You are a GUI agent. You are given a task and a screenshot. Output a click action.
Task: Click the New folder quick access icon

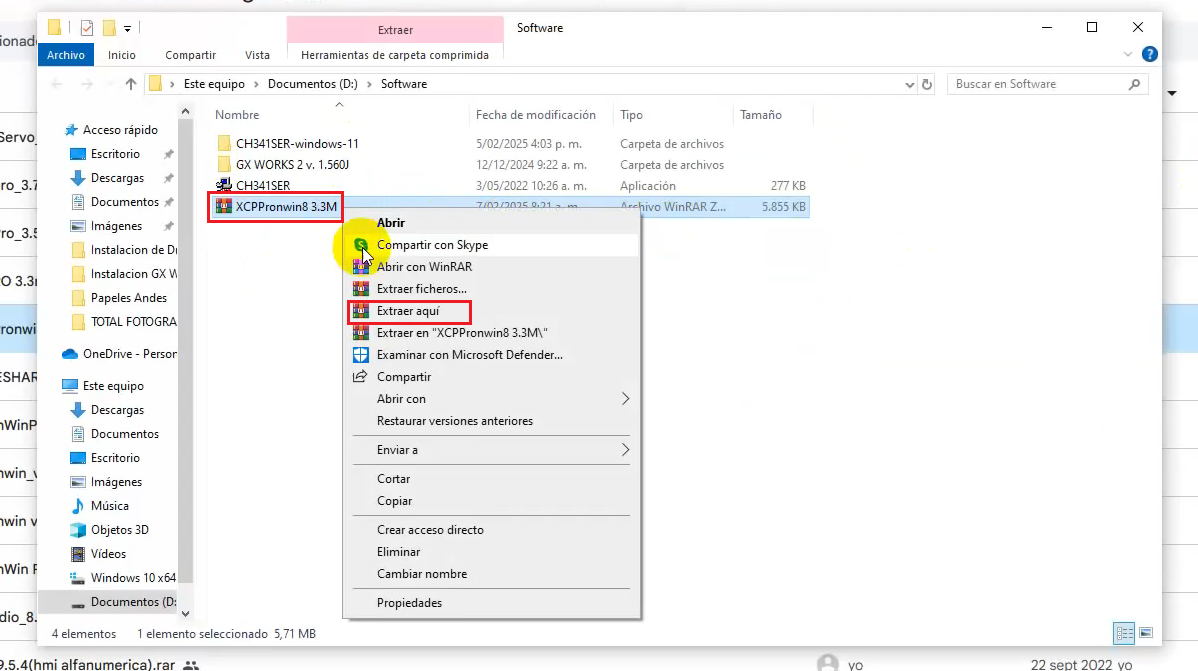(109, 28)
